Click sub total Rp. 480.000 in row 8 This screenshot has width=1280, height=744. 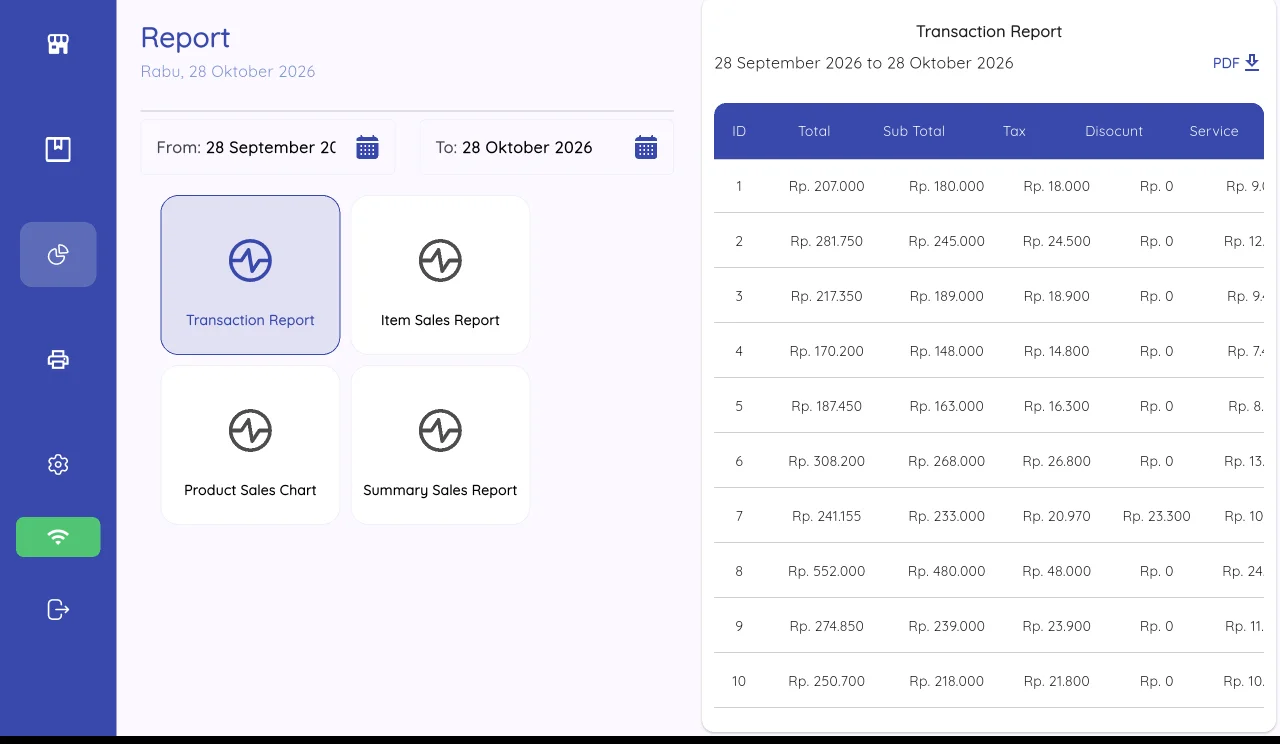point(947,571)
